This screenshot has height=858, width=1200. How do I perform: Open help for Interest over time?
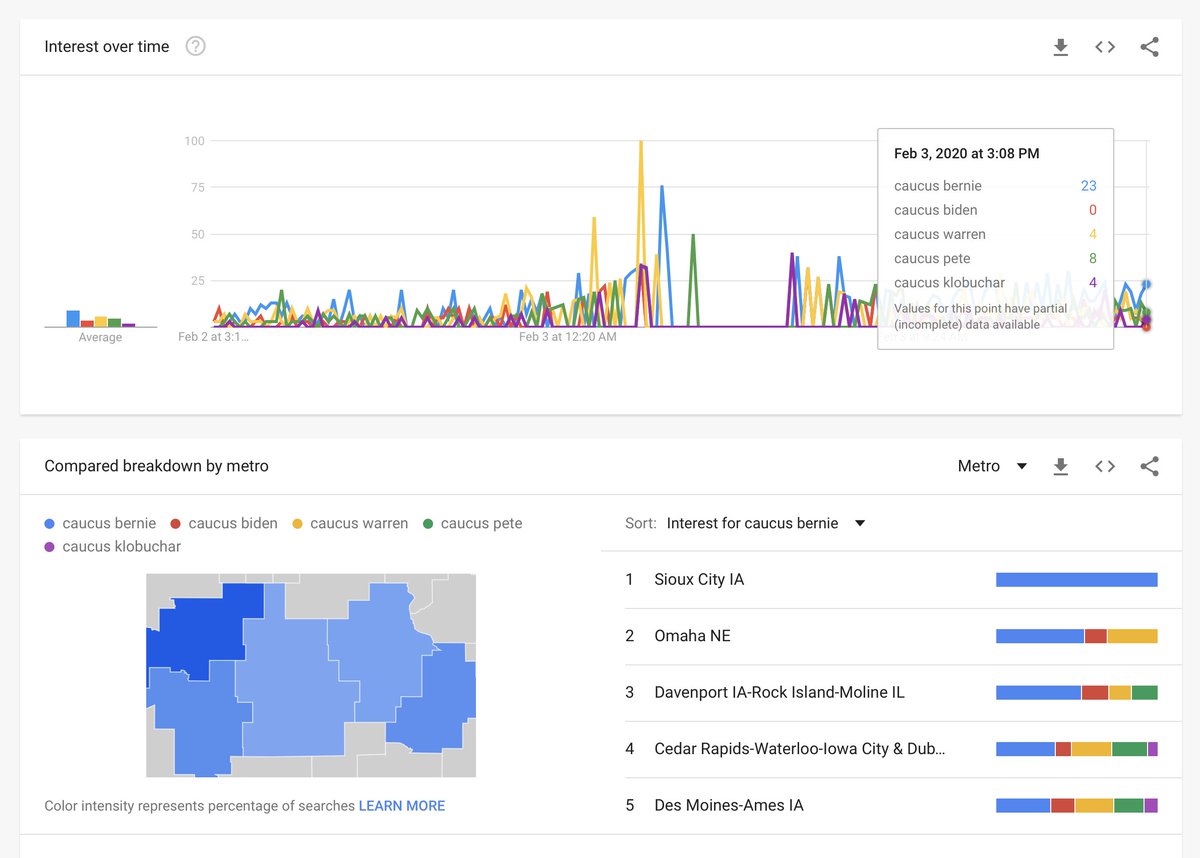(x=196, y=46)
